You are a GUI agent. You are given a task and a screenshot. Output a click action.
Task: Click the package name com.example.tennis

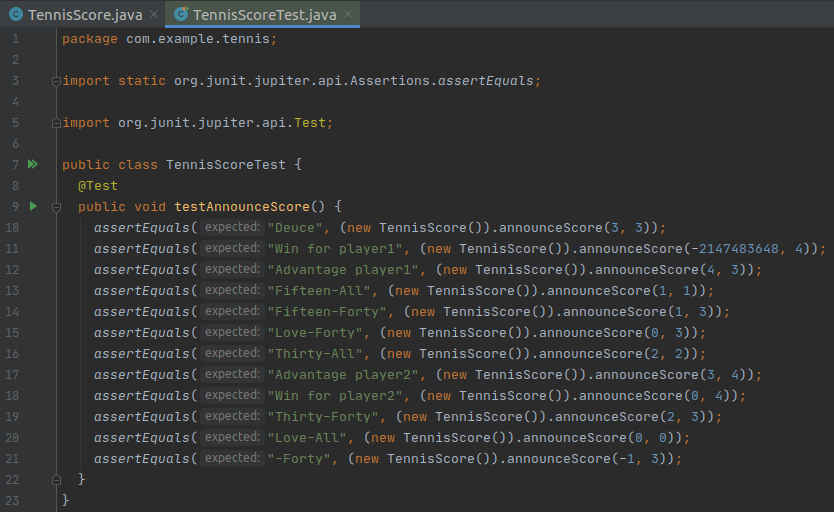tap(198, 39)
